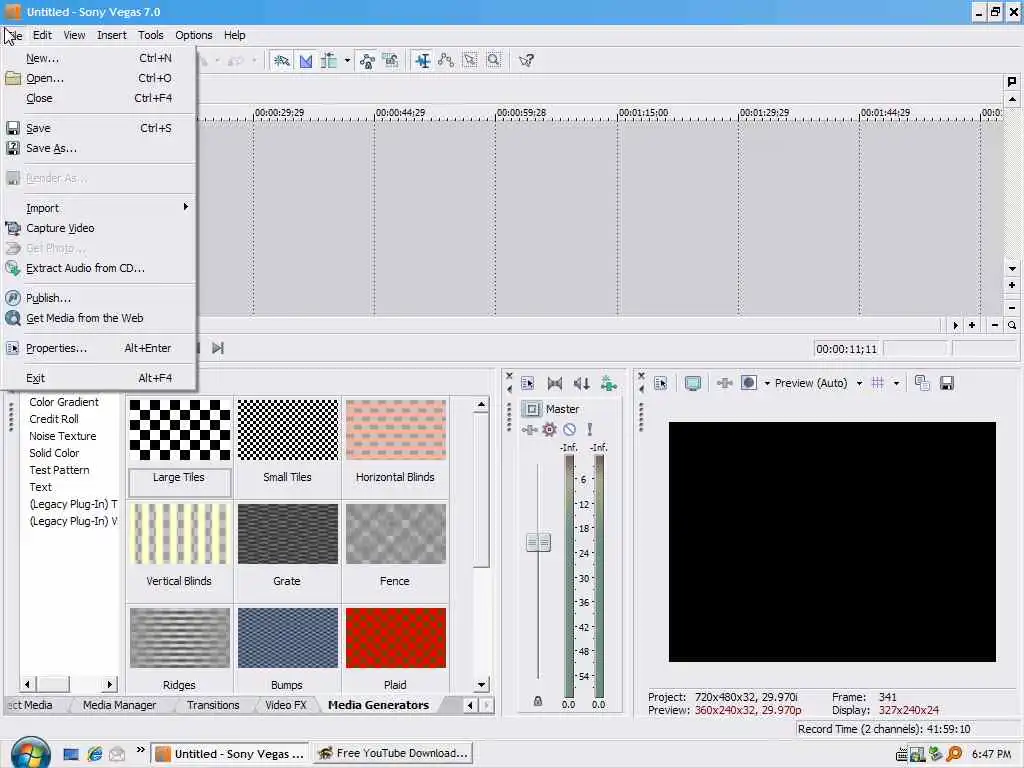Choose Capture Video menu entry
The width and height of the screenshot is (1024, 768).
pos(99,228)
